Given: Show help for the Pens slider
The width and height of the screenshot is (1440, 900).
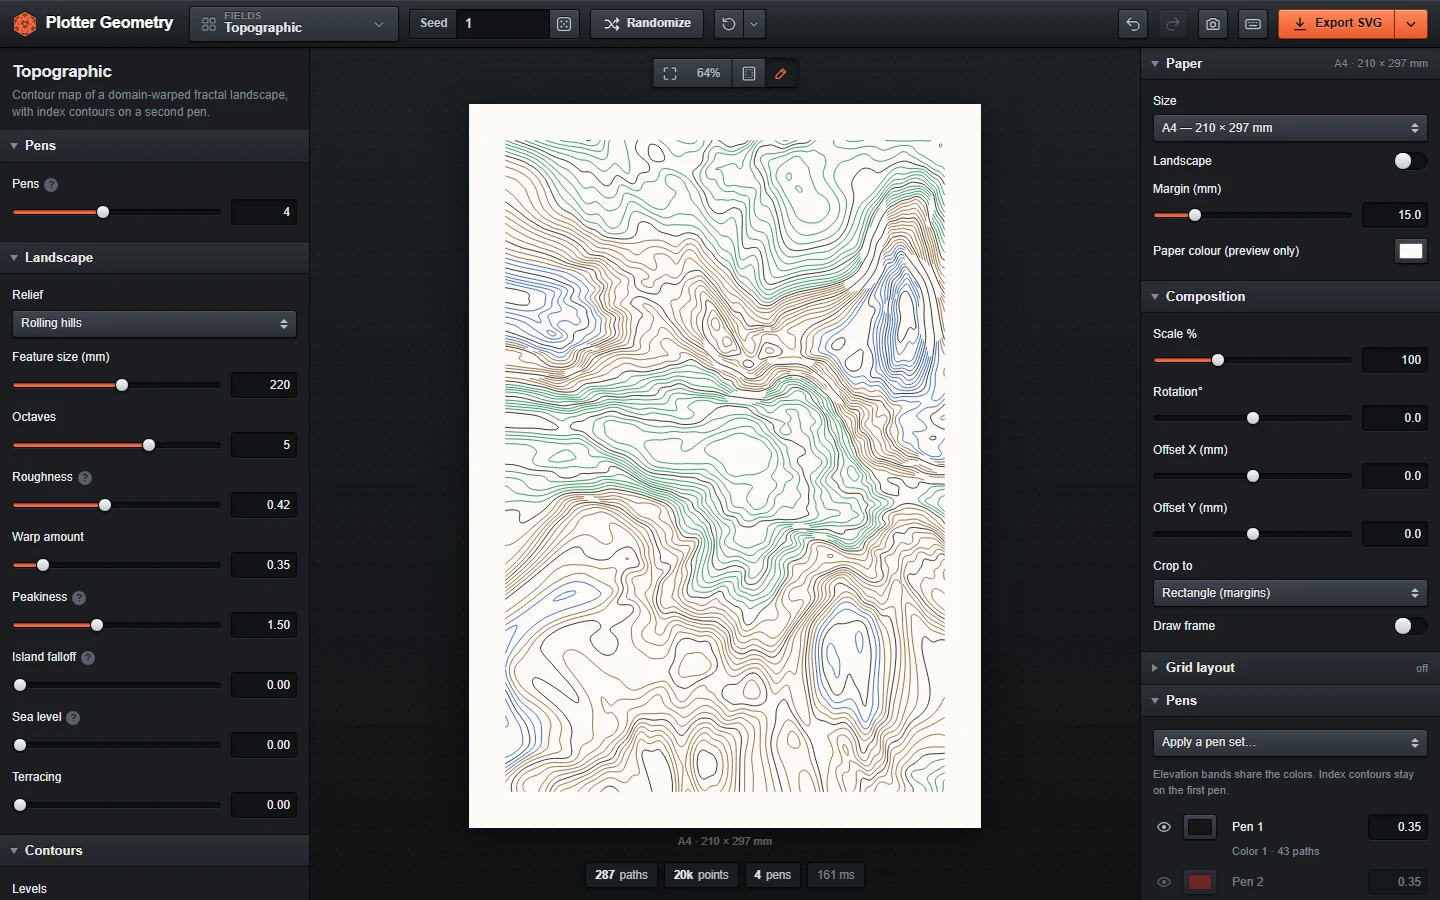Looking at the screenshot, I should coord(51,185).
